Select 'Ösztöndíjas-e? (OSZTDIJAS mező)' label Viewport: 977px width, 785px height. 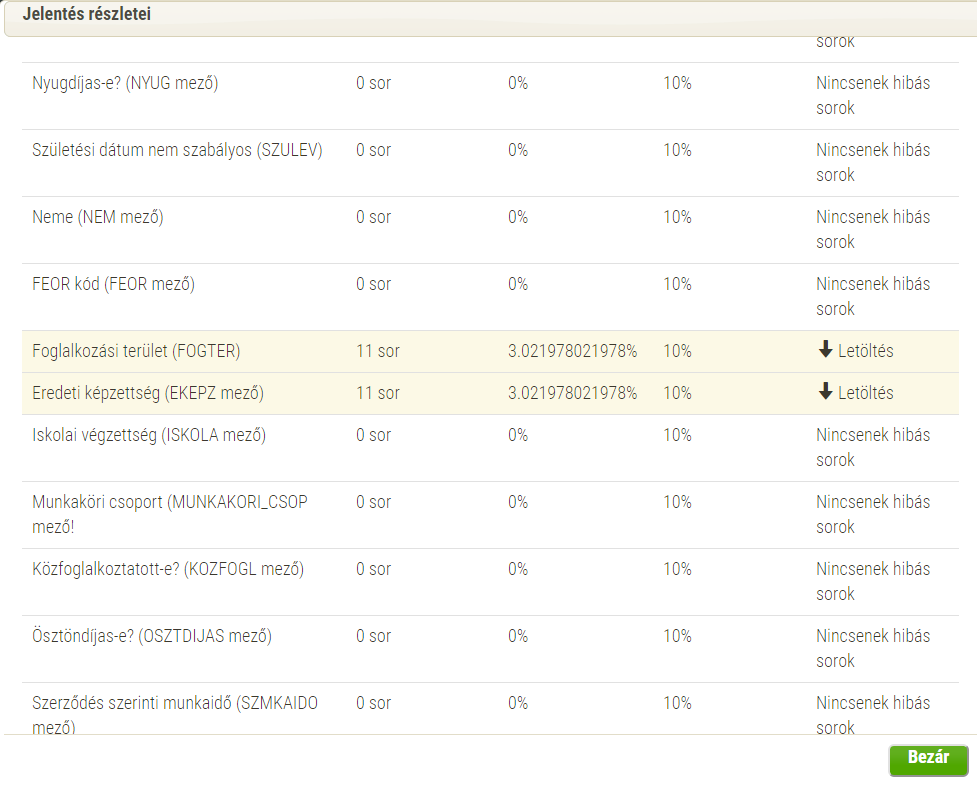point(152,636)
